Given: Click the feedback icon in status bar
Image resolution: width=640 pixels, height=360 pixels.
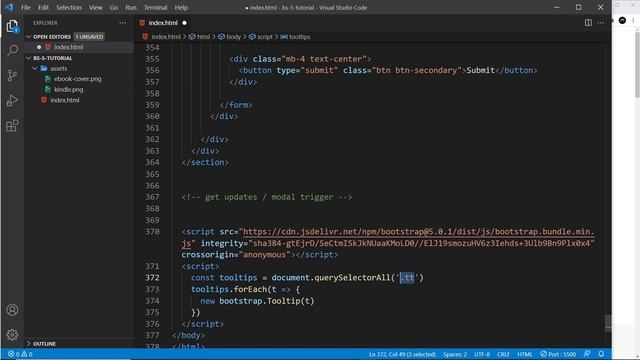Looking at the screenshot, I should point(587,354).
